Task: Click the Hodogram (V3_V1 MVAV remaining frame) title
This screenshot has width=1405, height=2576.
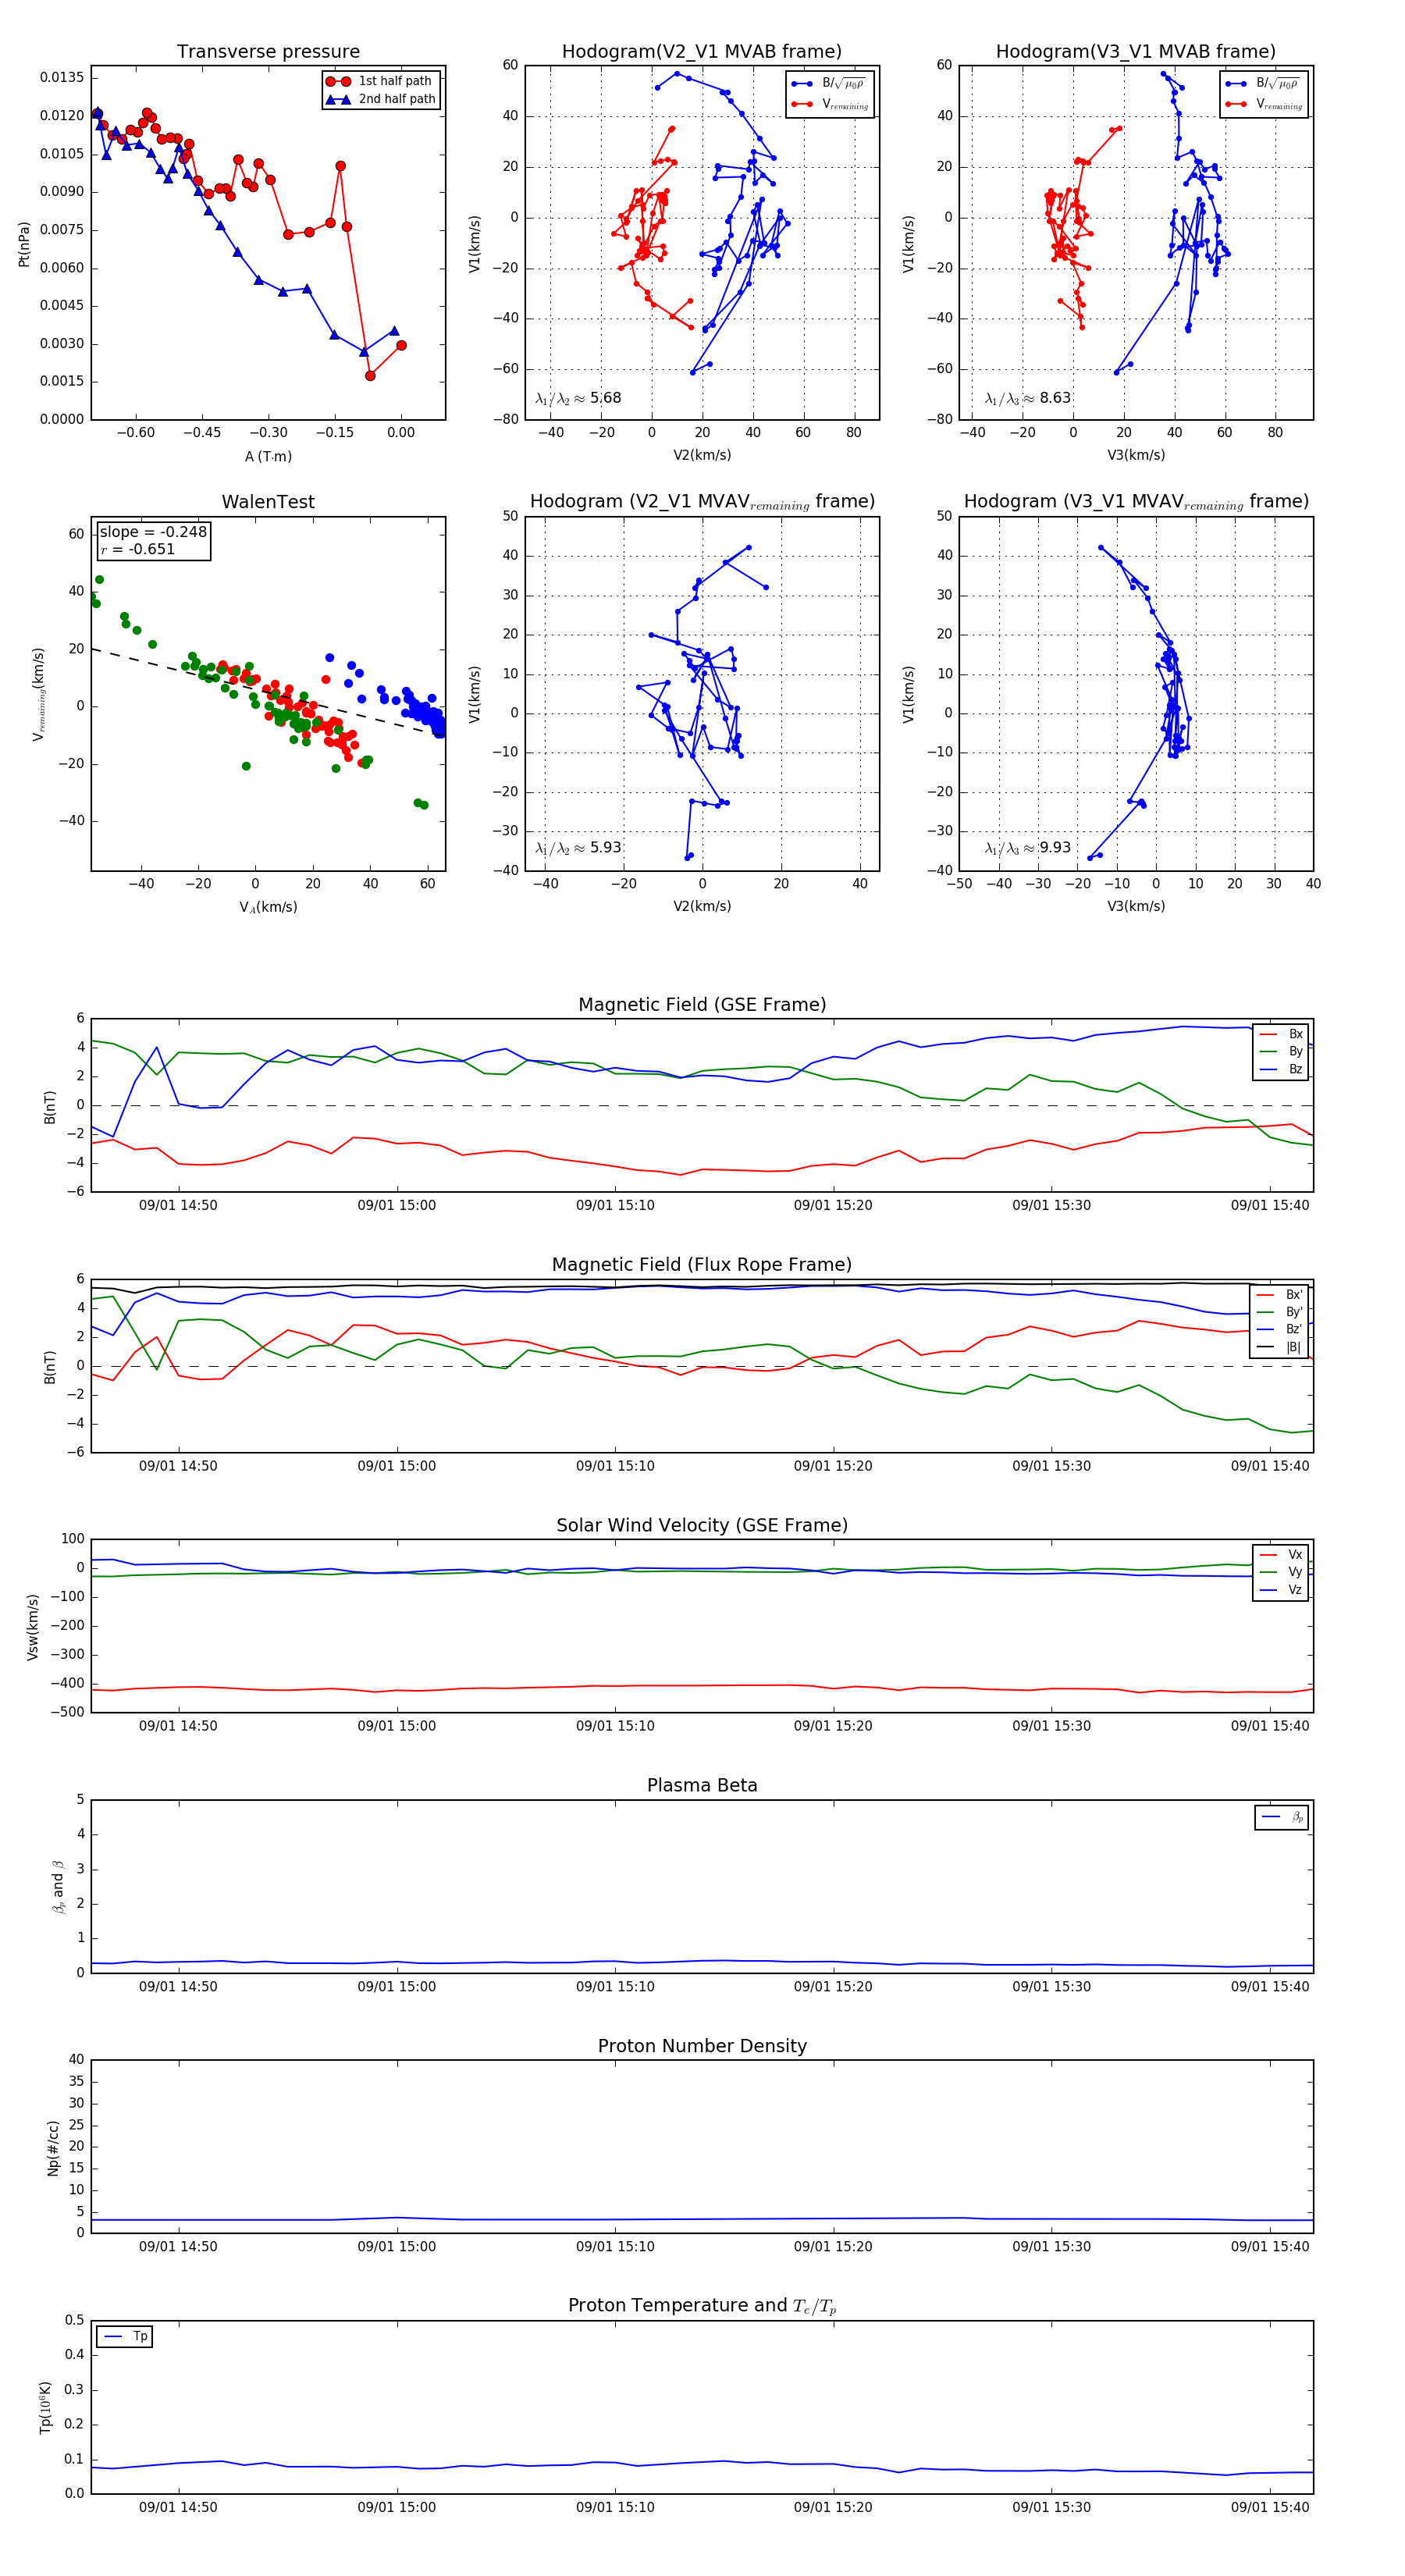Action: [x=1136, y=502]
